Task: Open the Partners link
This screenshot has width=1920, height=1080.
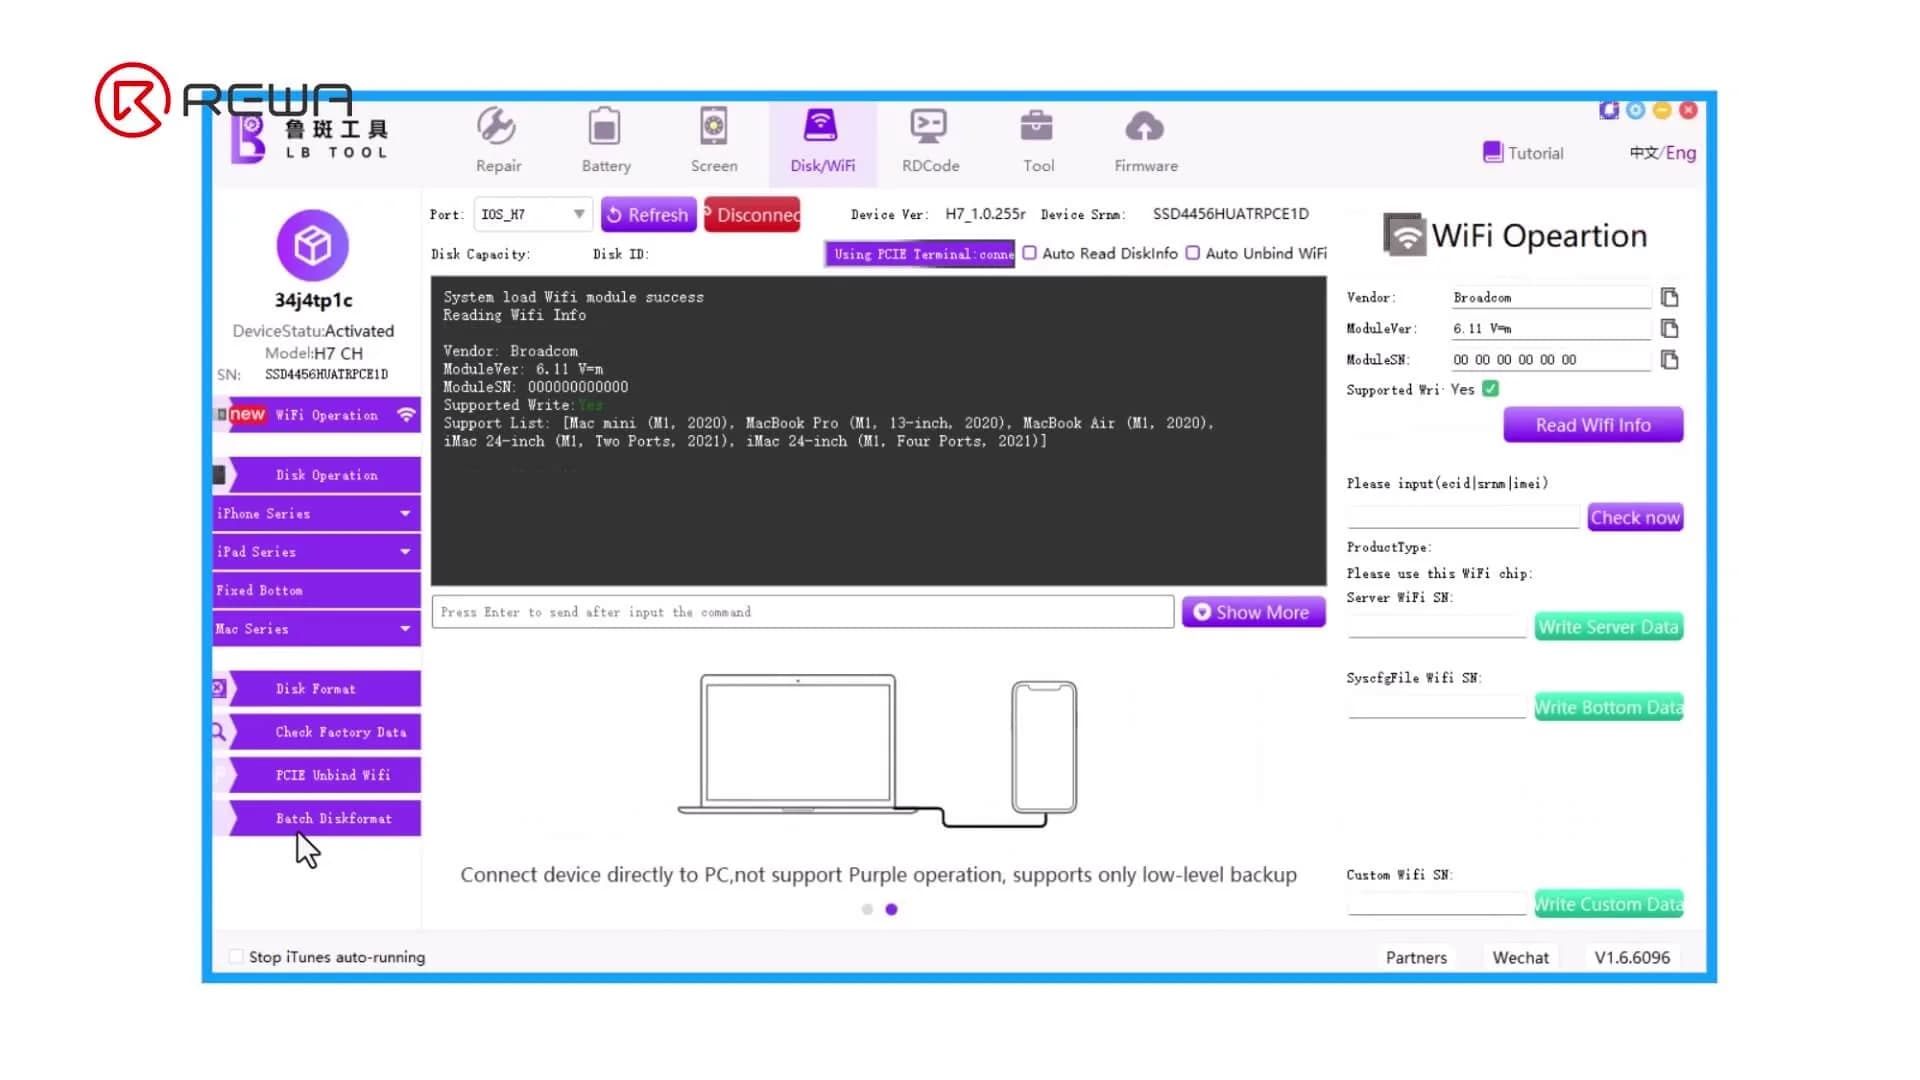Action: [x=1416, y=957]
